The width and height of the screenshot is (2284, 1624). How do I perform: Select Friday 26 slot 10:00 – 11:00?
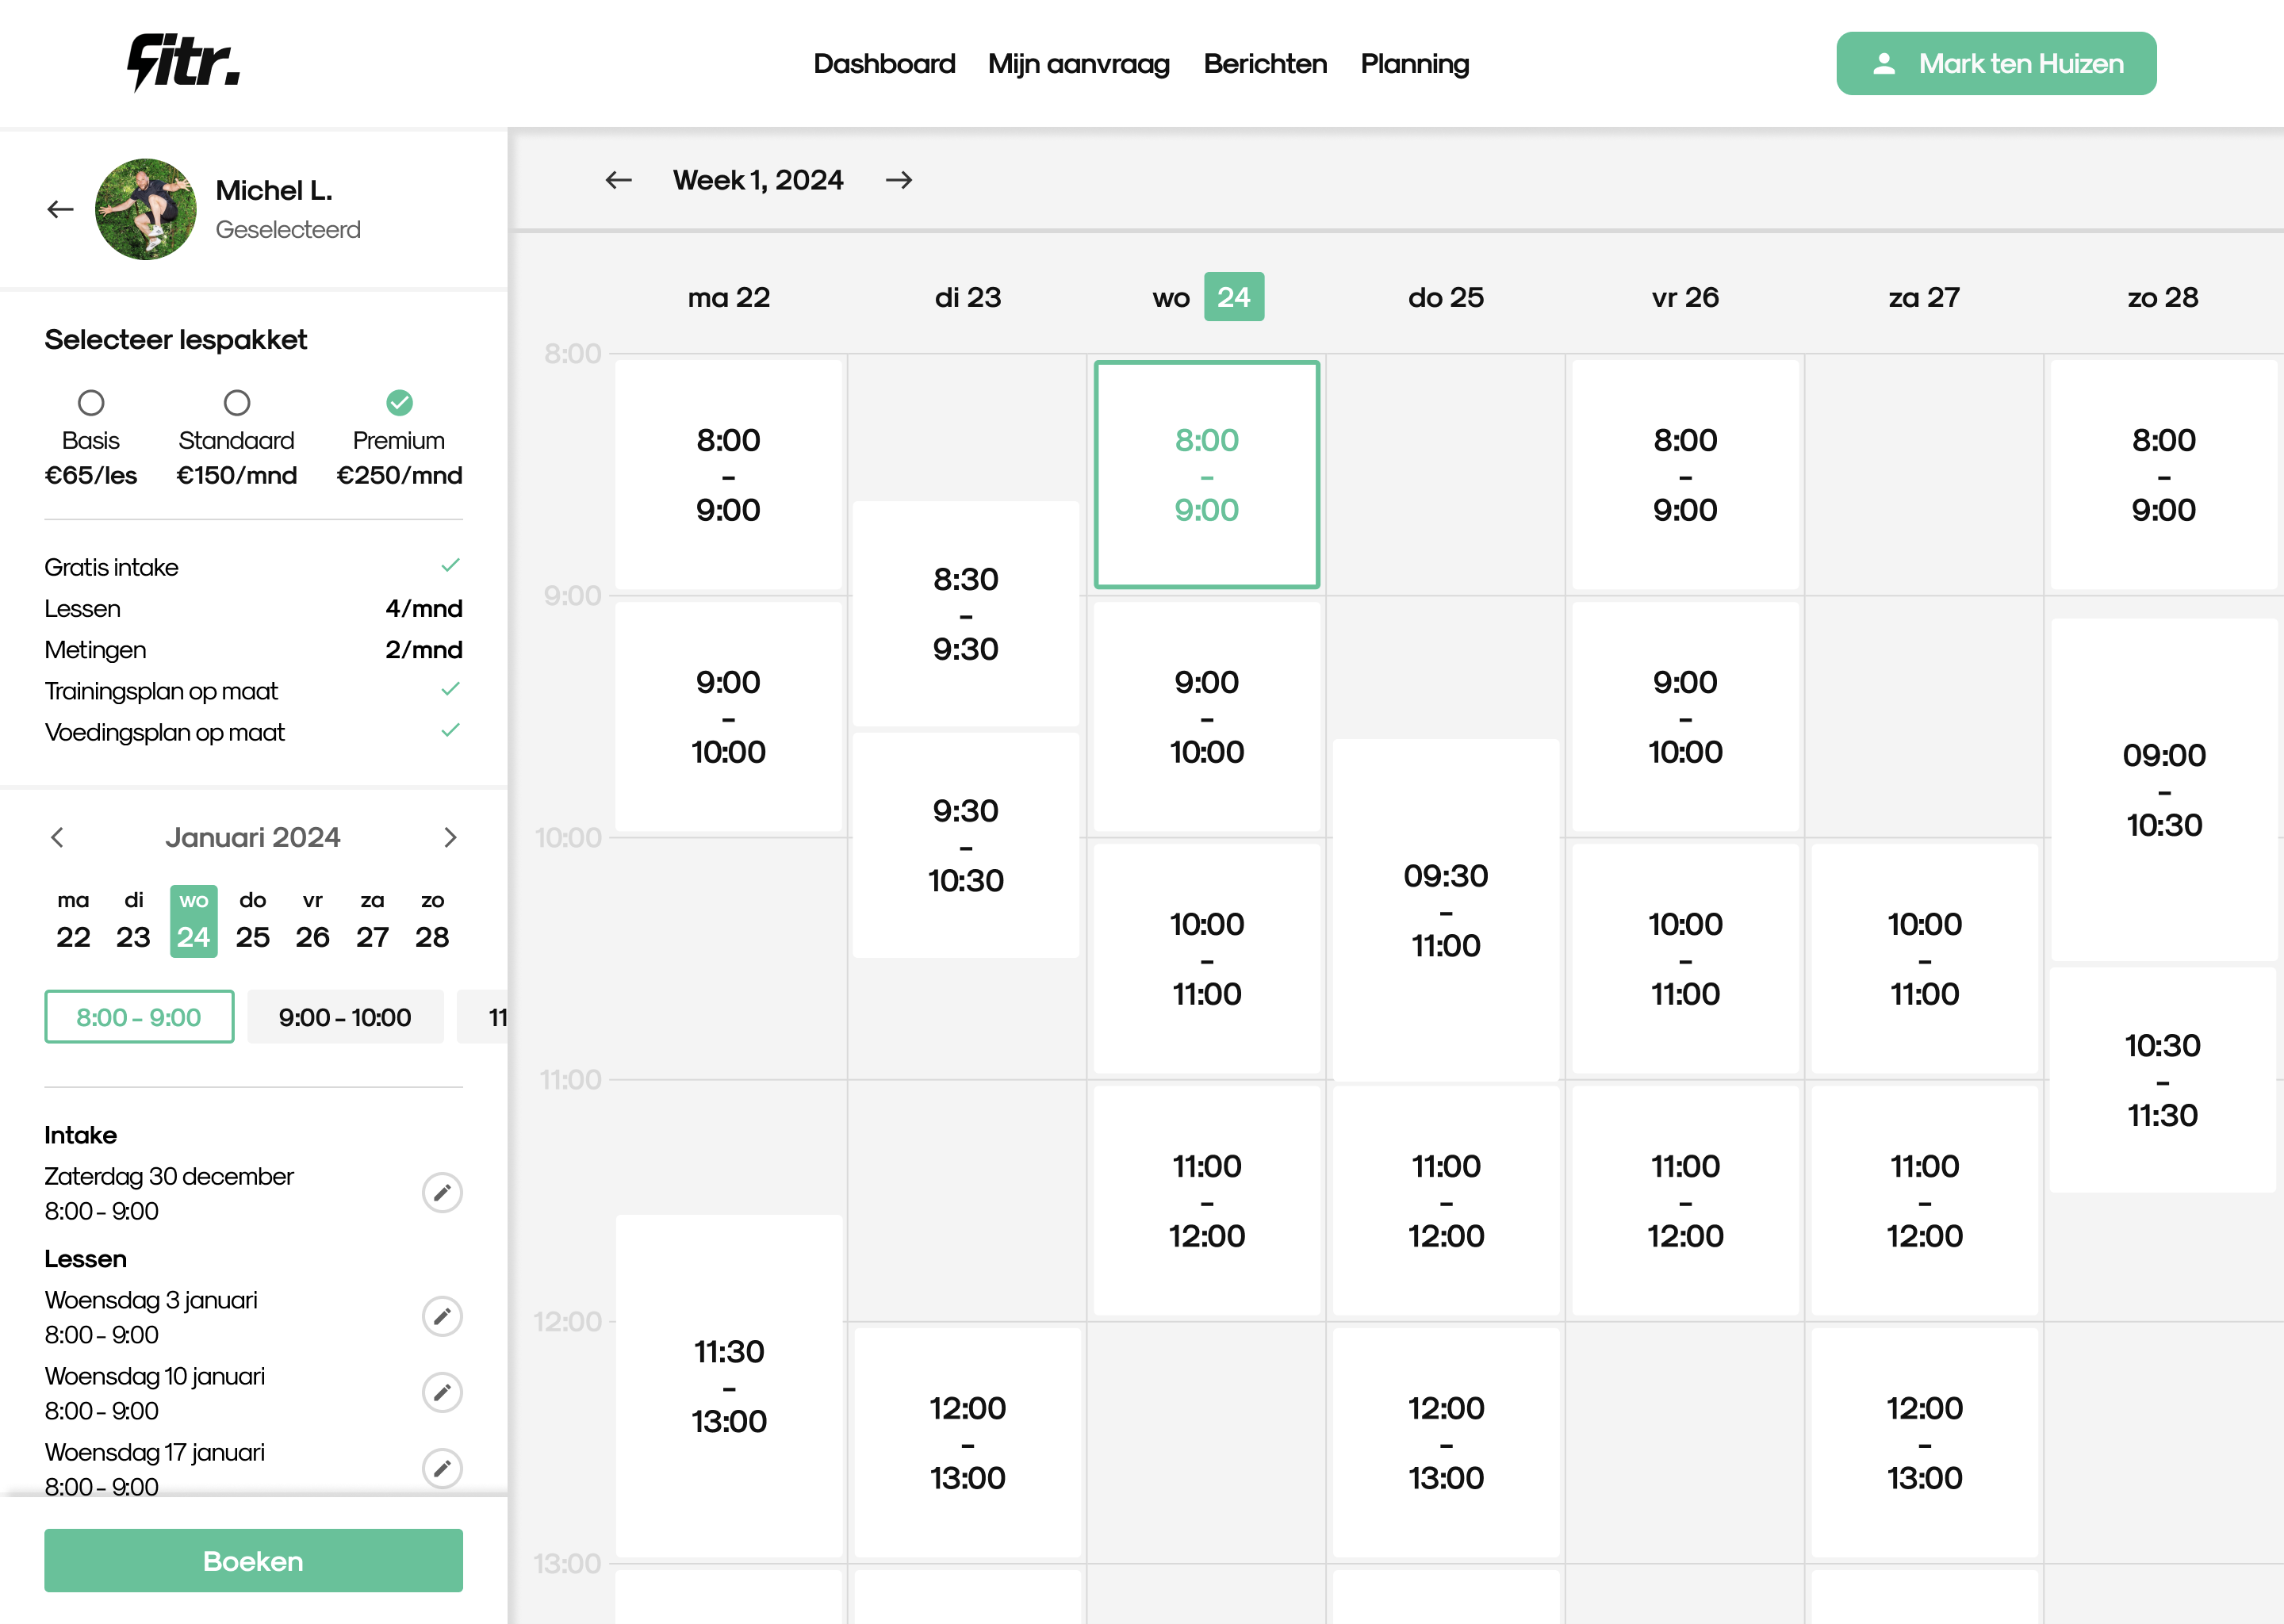(1685, 959)
